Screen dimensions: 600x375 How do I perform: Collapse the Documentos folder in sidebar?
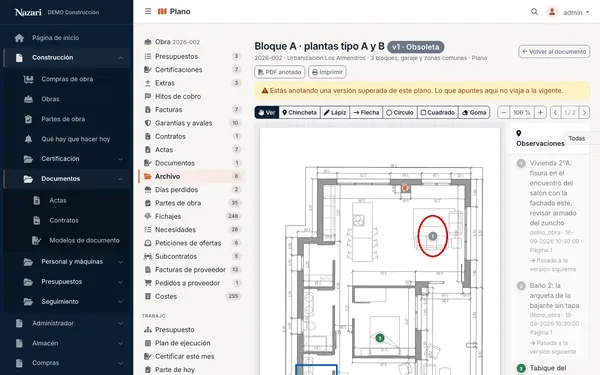67,179
